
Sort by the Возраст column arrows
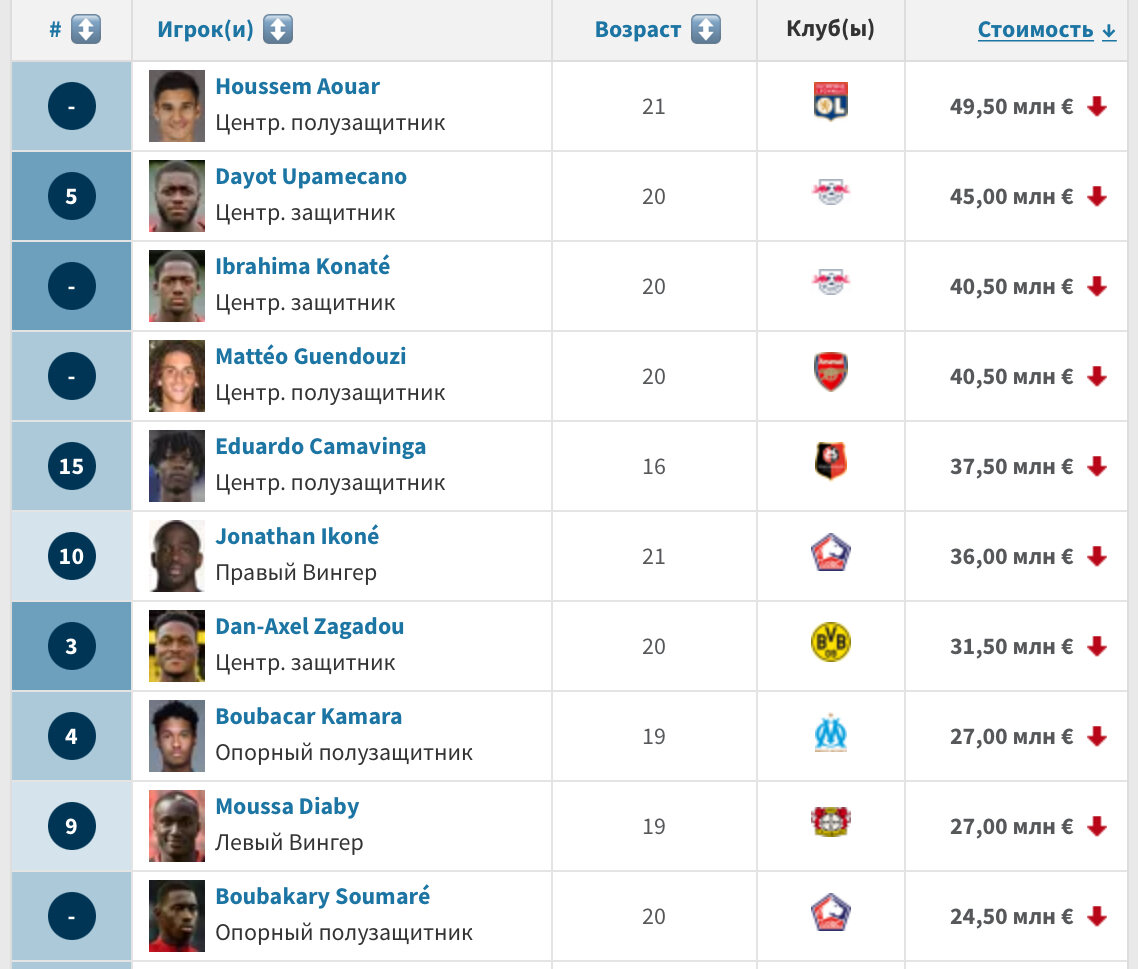705,30
